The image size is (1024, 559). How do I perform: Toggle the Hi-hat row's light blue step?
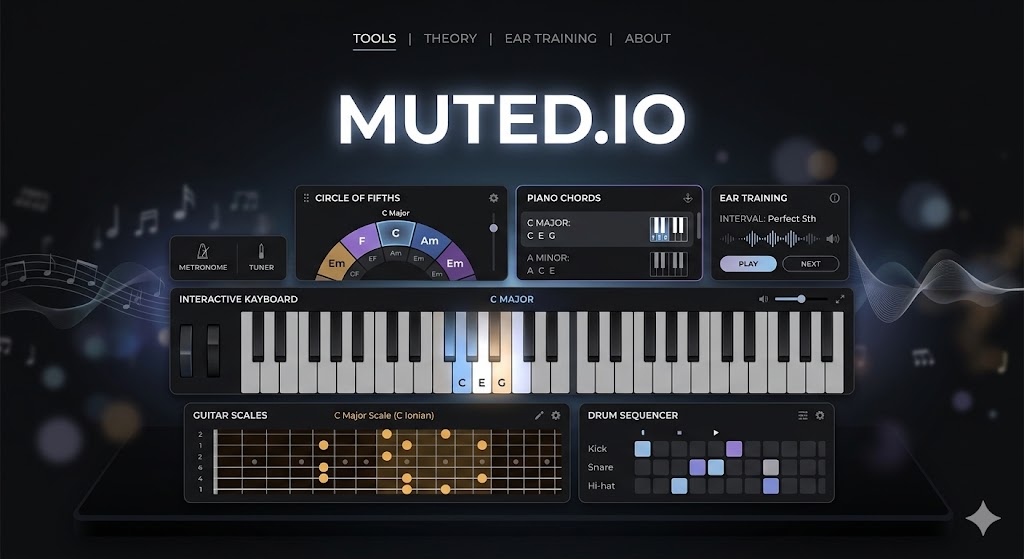point(679,486)
